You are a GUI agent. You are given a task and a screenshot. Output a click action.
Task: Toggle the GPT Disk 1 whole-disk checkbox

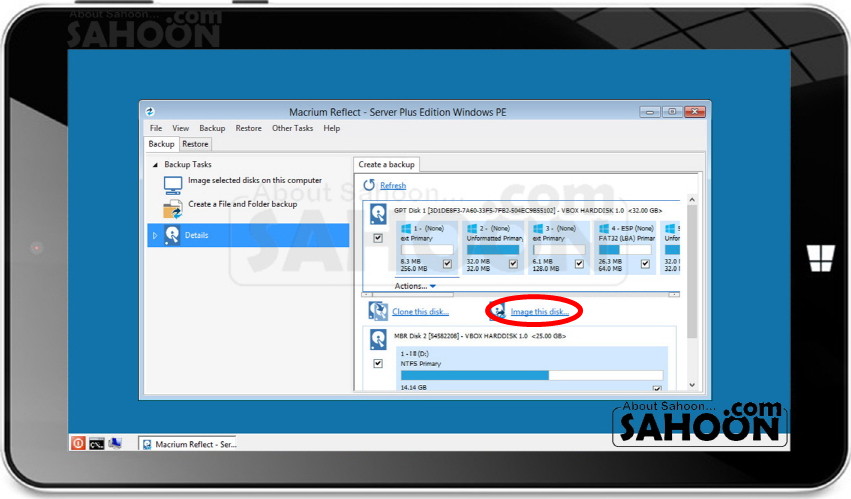point(378,238)
